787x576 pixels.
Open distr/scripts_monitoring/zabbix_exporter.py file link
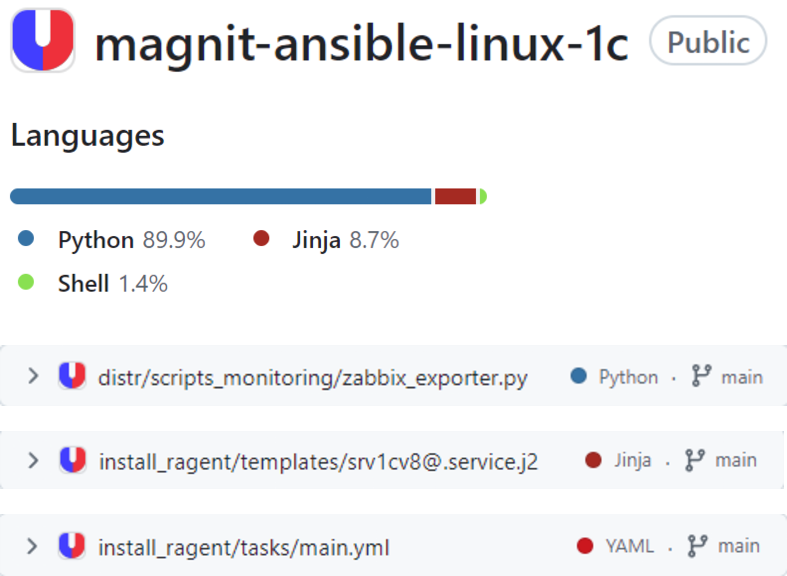click(313, 377)
